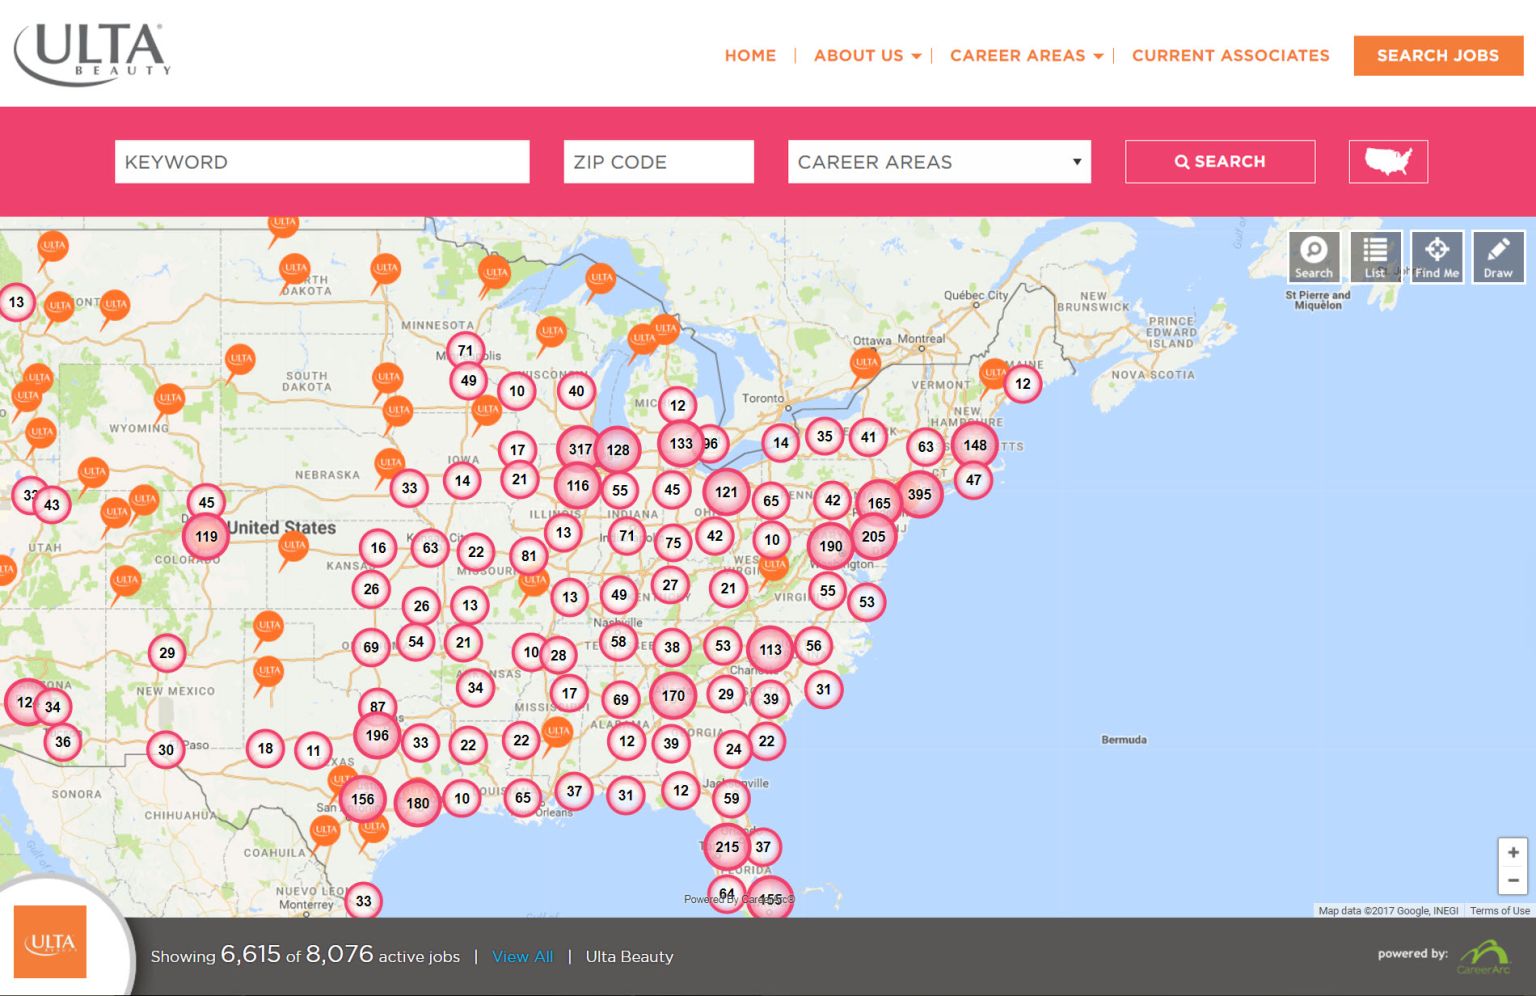Switch to List view of jobs
The width and height of the screenshot is (1536, 996).
pyautogui.click(x=1375, y=256)
